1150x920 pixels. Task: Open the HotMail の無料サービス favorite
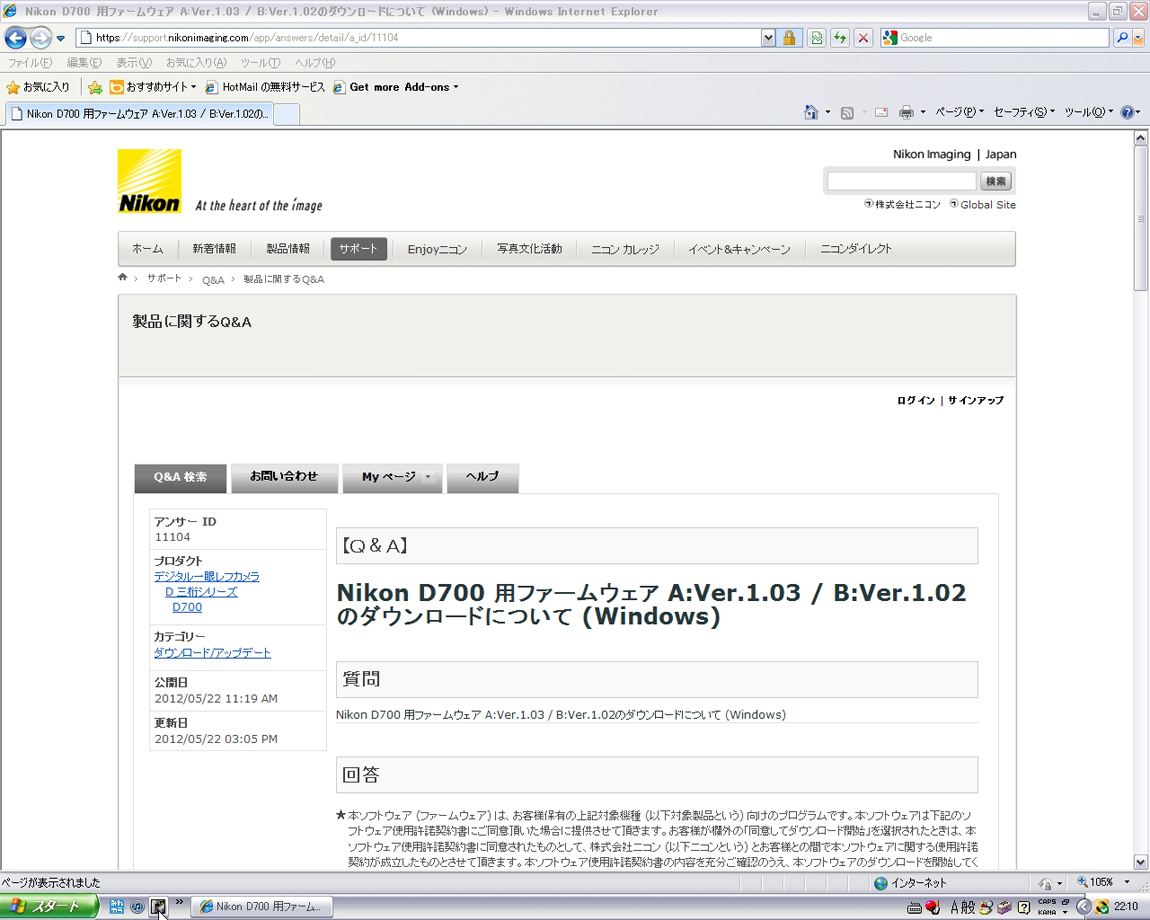(265, 87)
